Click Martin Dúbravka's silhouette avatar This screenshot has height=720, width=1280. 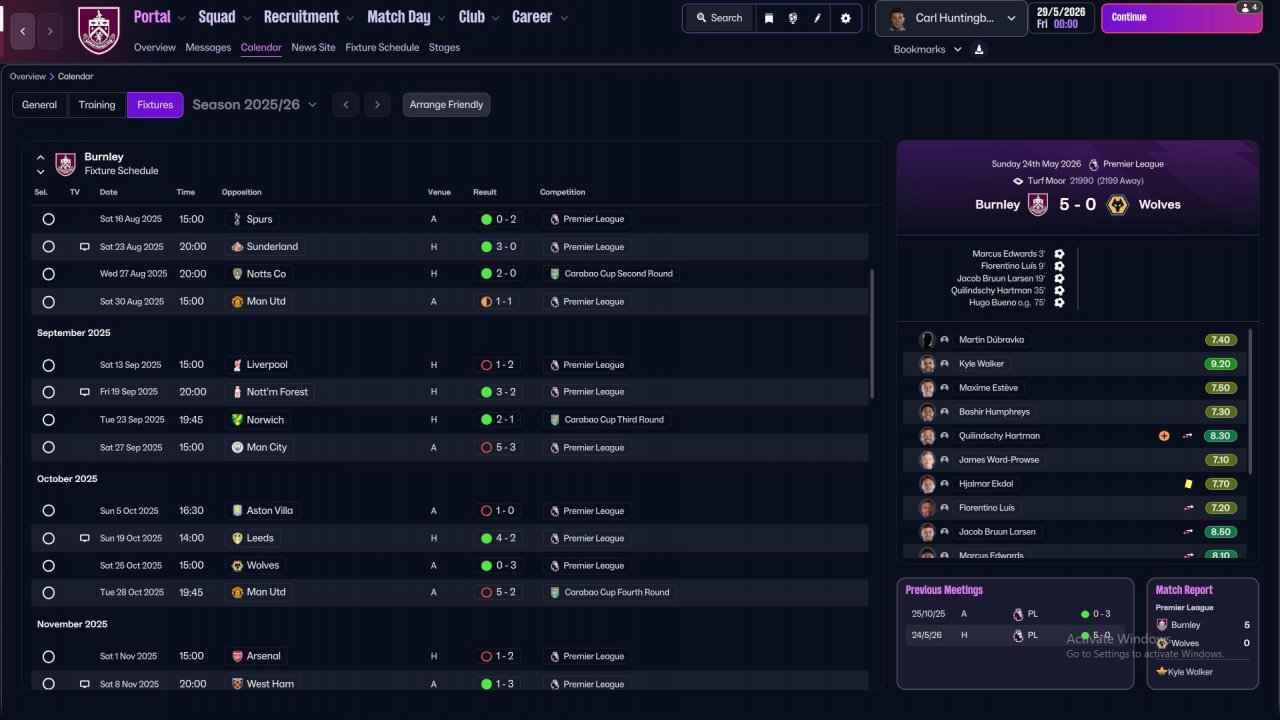tap(927, 340)
